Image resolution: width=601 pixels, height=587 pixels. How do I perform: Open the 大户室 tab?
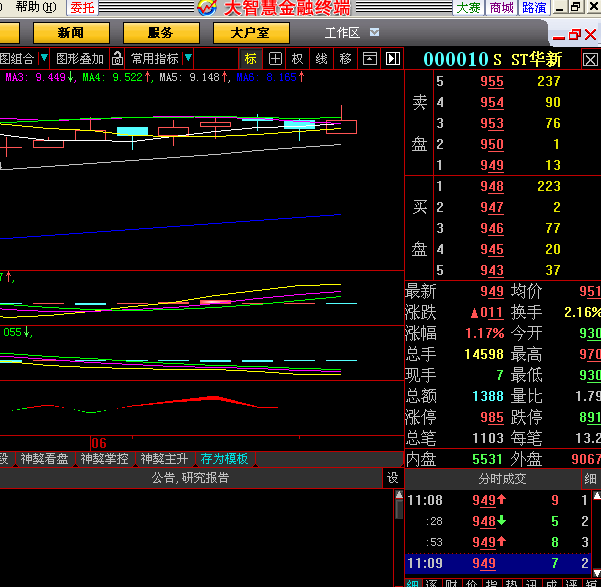click(x=251, y=33)
